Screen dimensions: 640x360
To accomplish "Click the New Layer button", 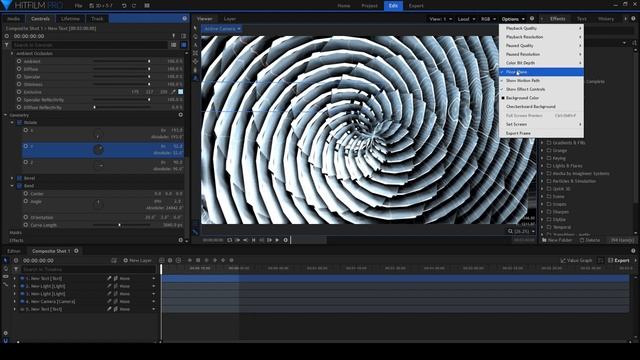I will tap(138, 260).
